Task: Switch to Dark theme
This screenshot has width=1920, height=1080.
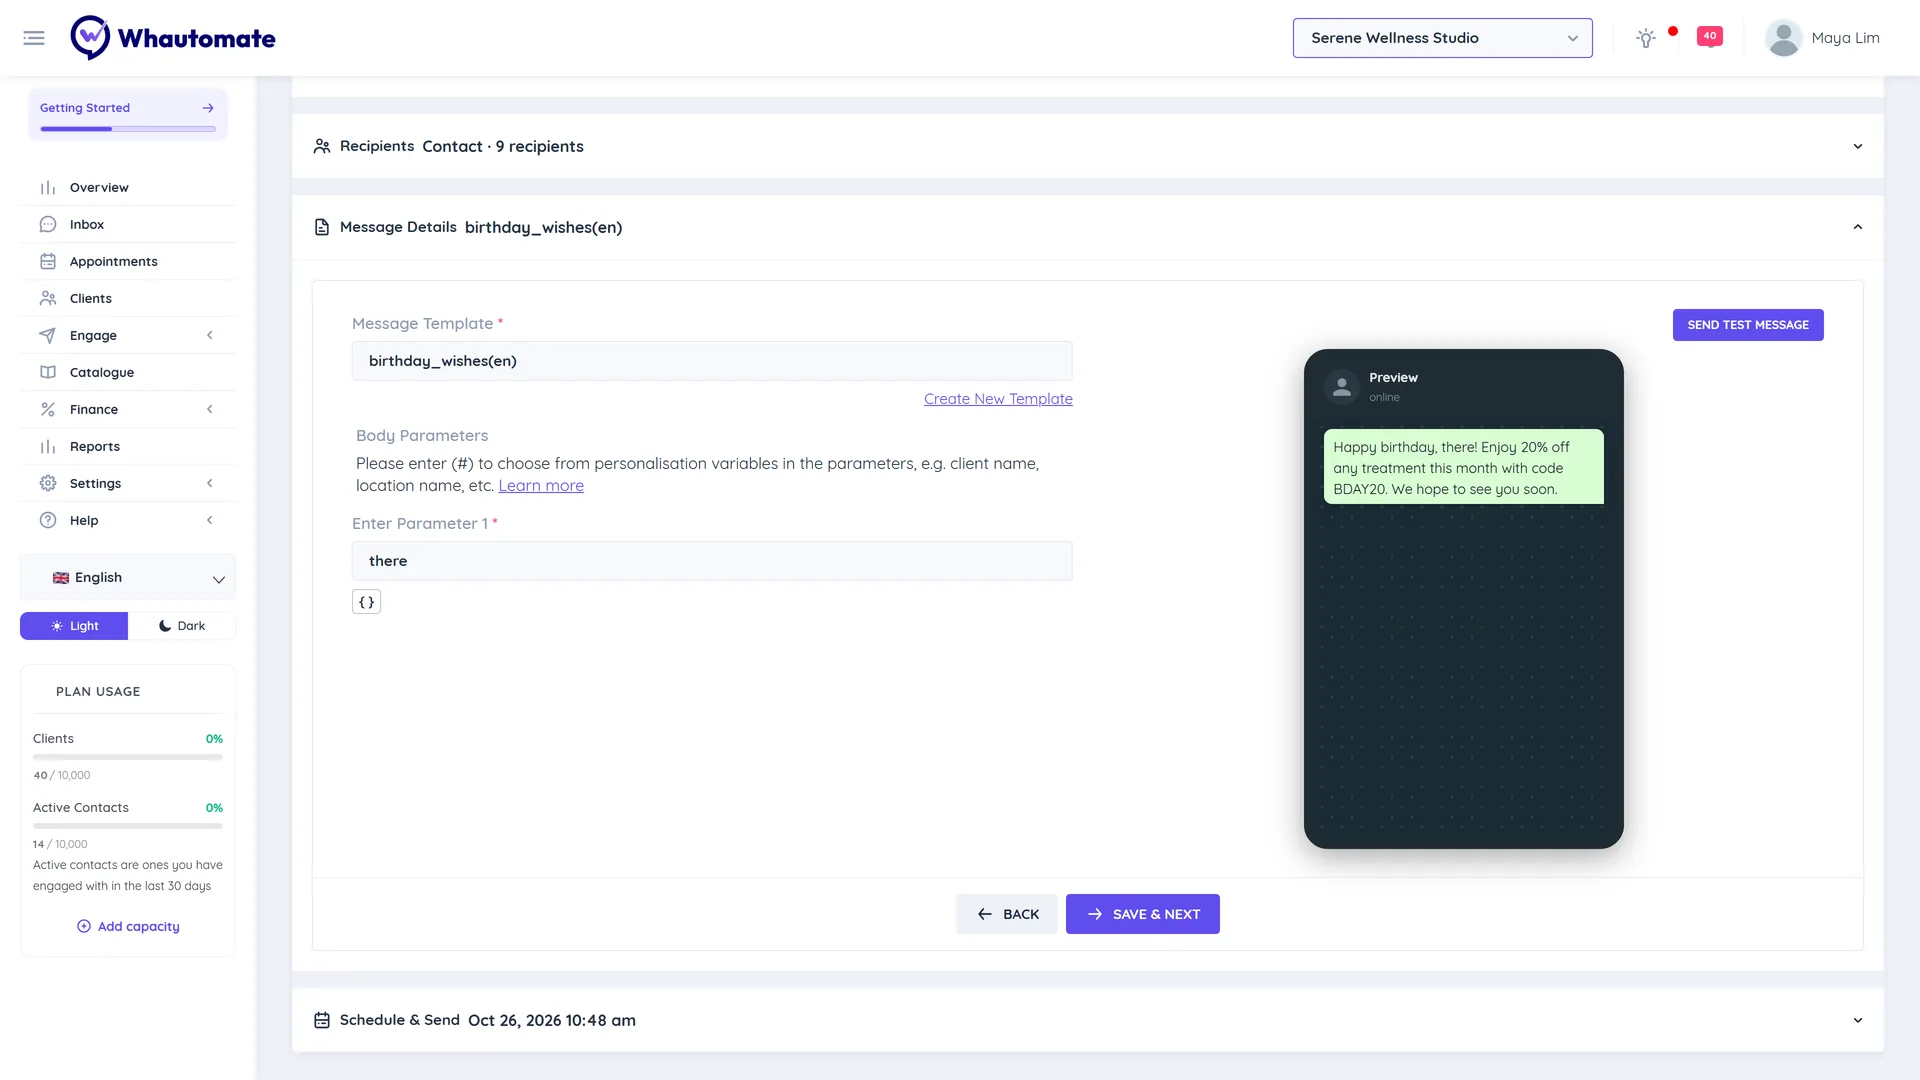Action: click(x=182, y=626)
